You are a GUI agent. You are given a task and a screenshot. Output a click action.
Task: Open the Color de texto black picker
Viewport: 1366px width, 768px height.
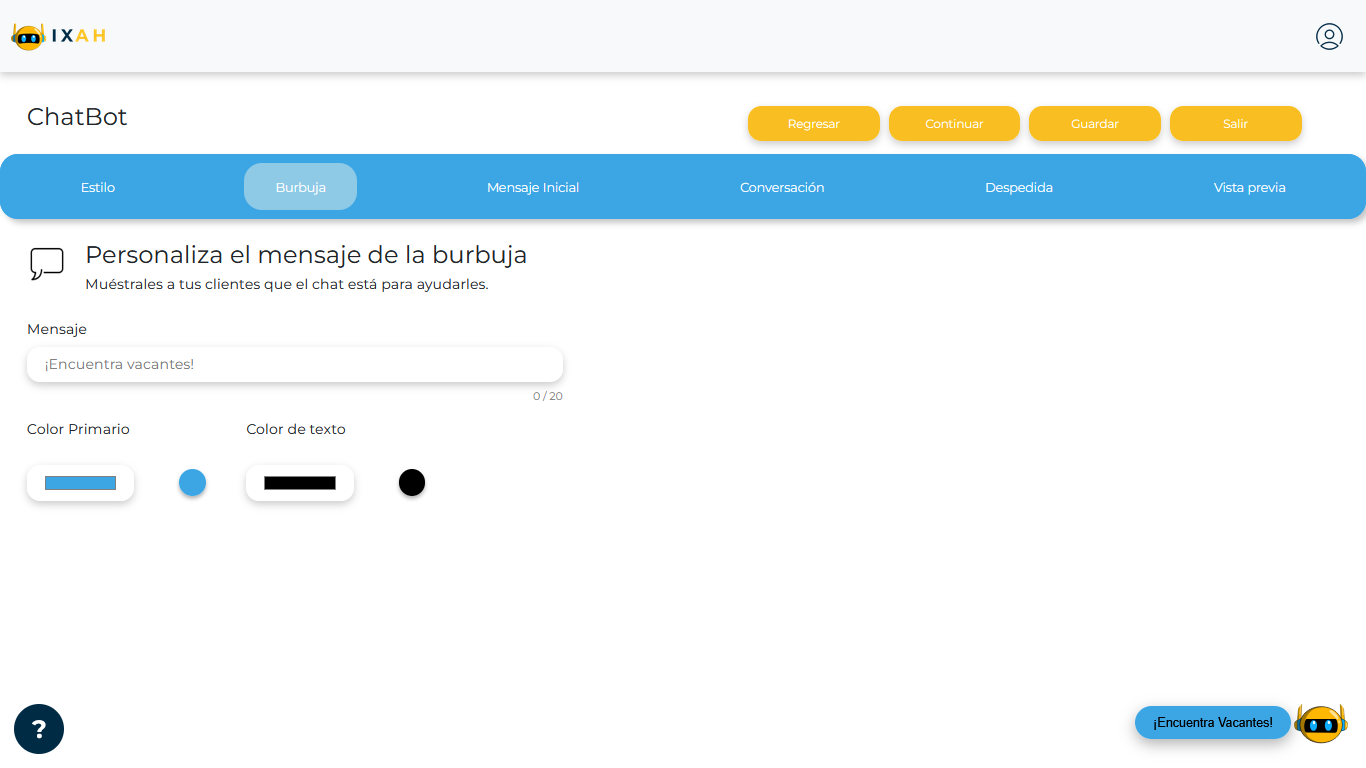tap(300, 483)
